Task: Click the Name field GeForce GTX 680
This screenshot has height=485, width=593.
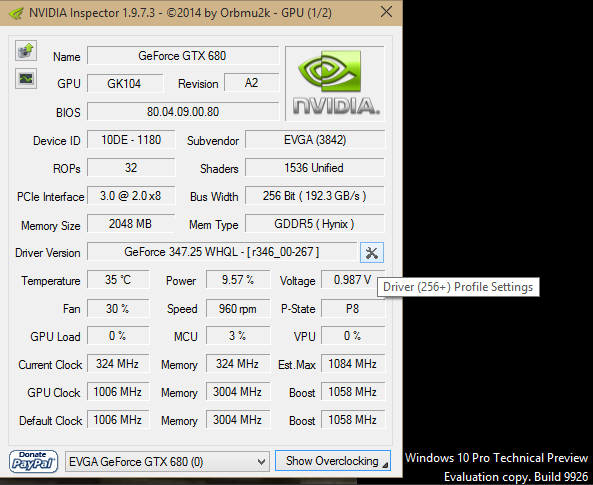Action: [183, 56]
